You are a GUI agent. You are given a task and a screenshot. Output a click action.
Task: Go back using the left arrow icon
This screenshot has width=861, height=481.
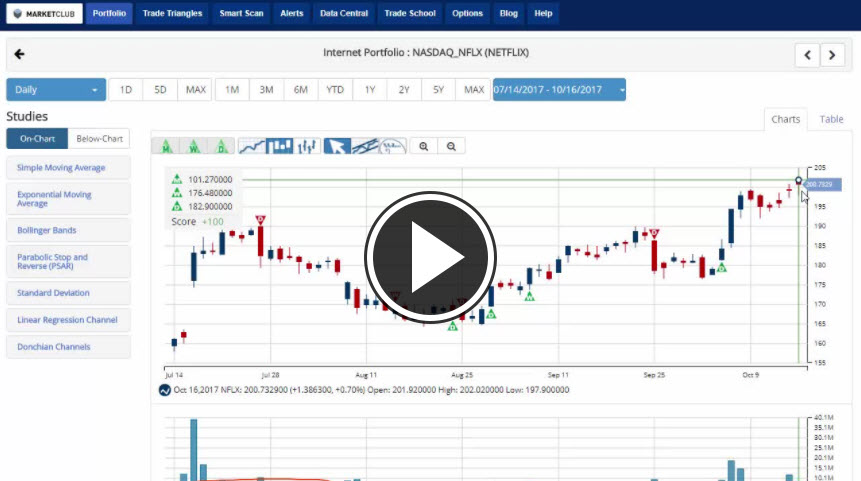20,55
